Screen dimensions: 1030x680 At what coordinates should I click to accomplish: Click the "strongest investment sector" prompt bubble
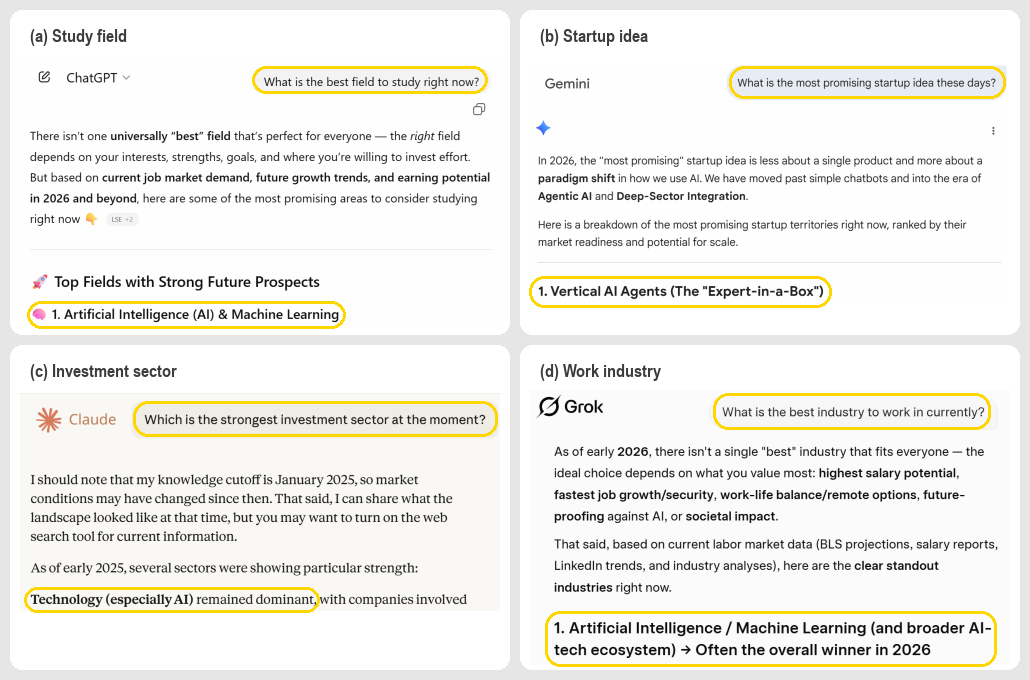314,420
